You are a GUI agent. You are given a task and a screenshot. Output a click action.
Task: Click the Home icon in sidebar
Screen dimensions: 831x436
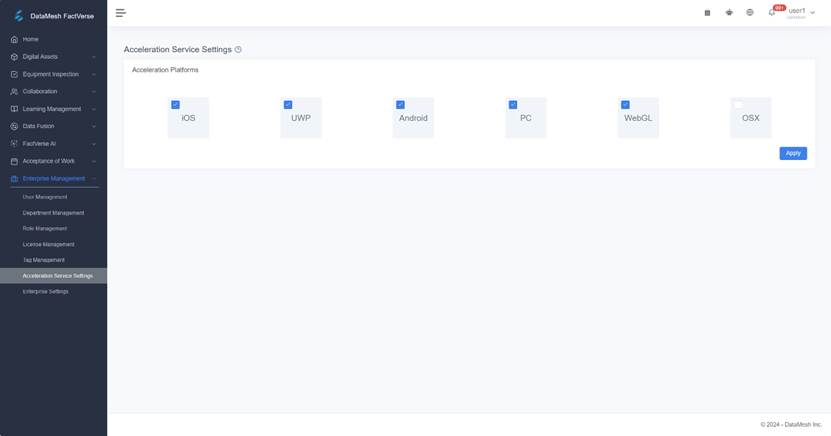tap(14, 39)
